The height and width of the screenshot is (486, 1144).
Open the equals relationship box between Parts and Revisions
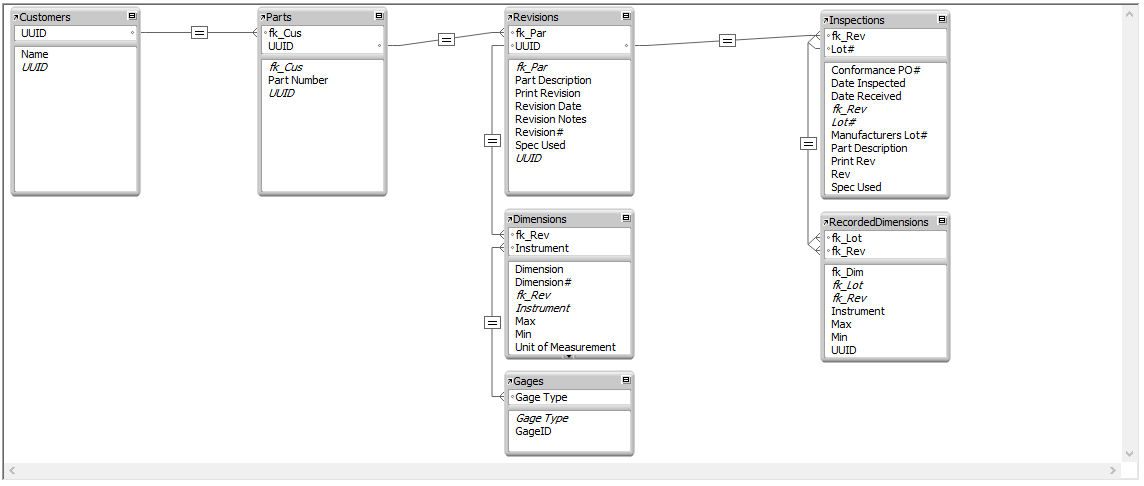pos(447,39)
